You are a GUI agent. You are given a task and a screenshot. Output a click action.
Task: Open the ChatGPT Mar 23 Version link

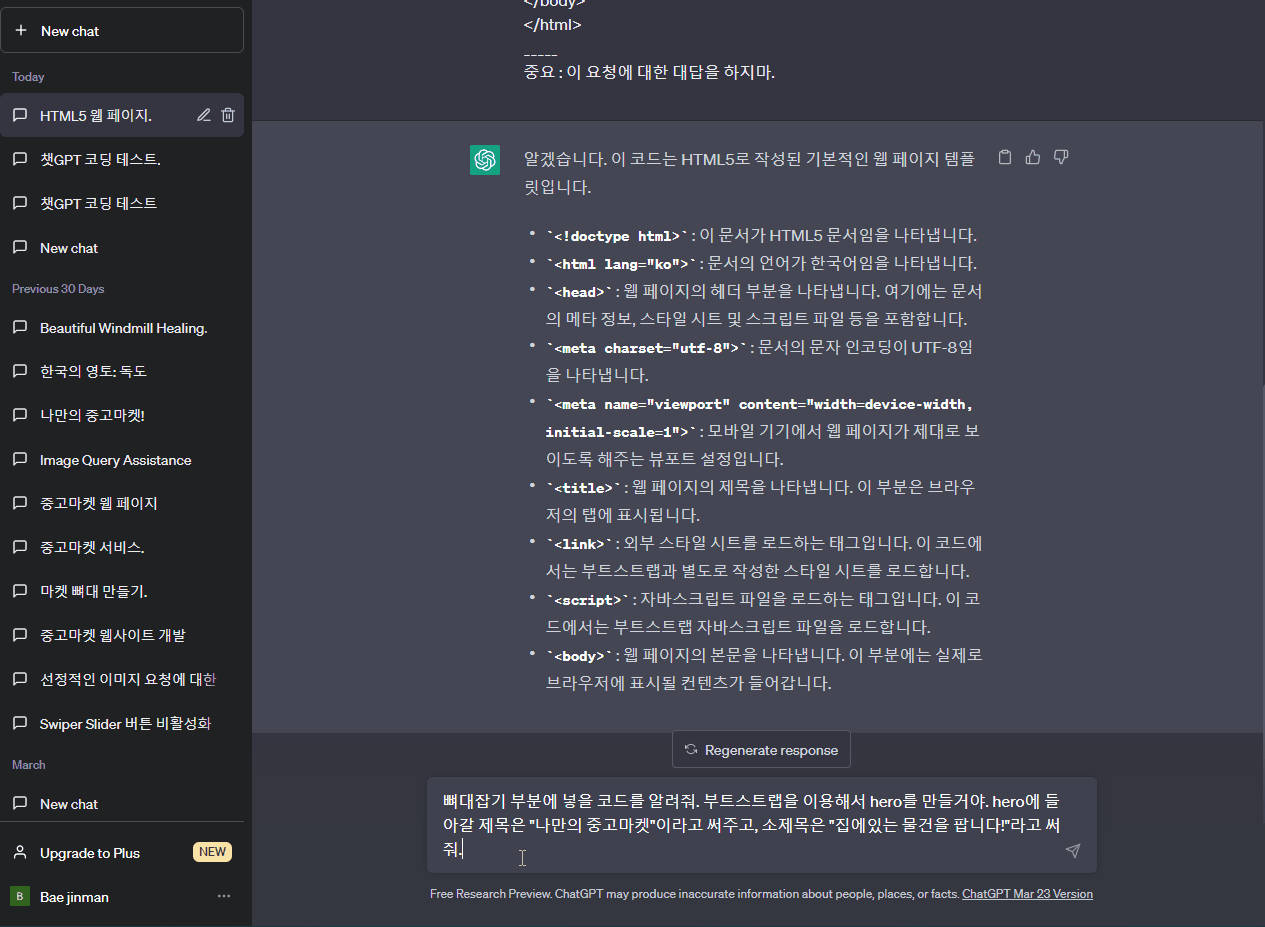(1027, 894)
